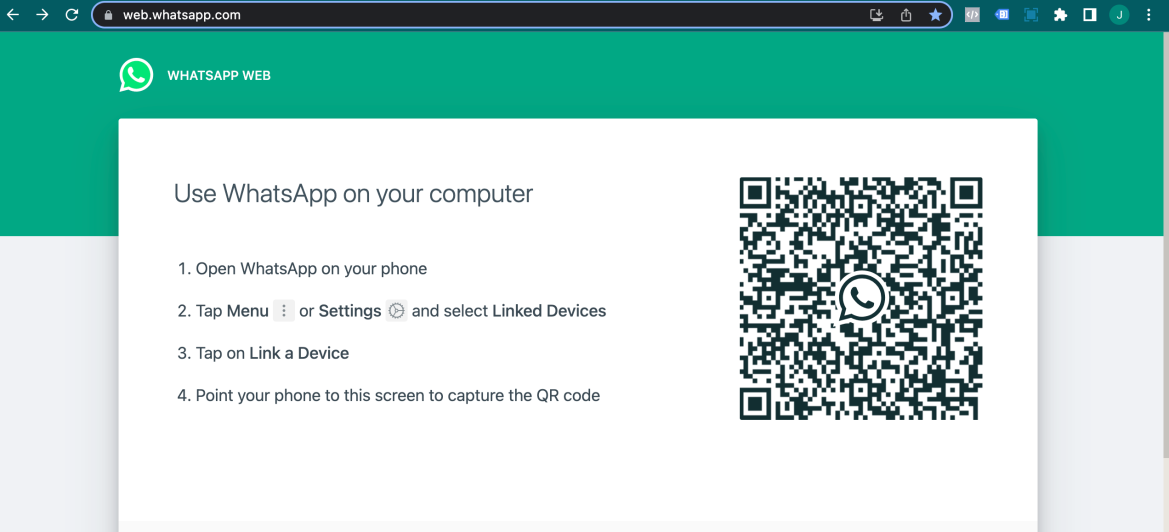
Task: Click the code brackets extension icon
Action: (972, 15)
